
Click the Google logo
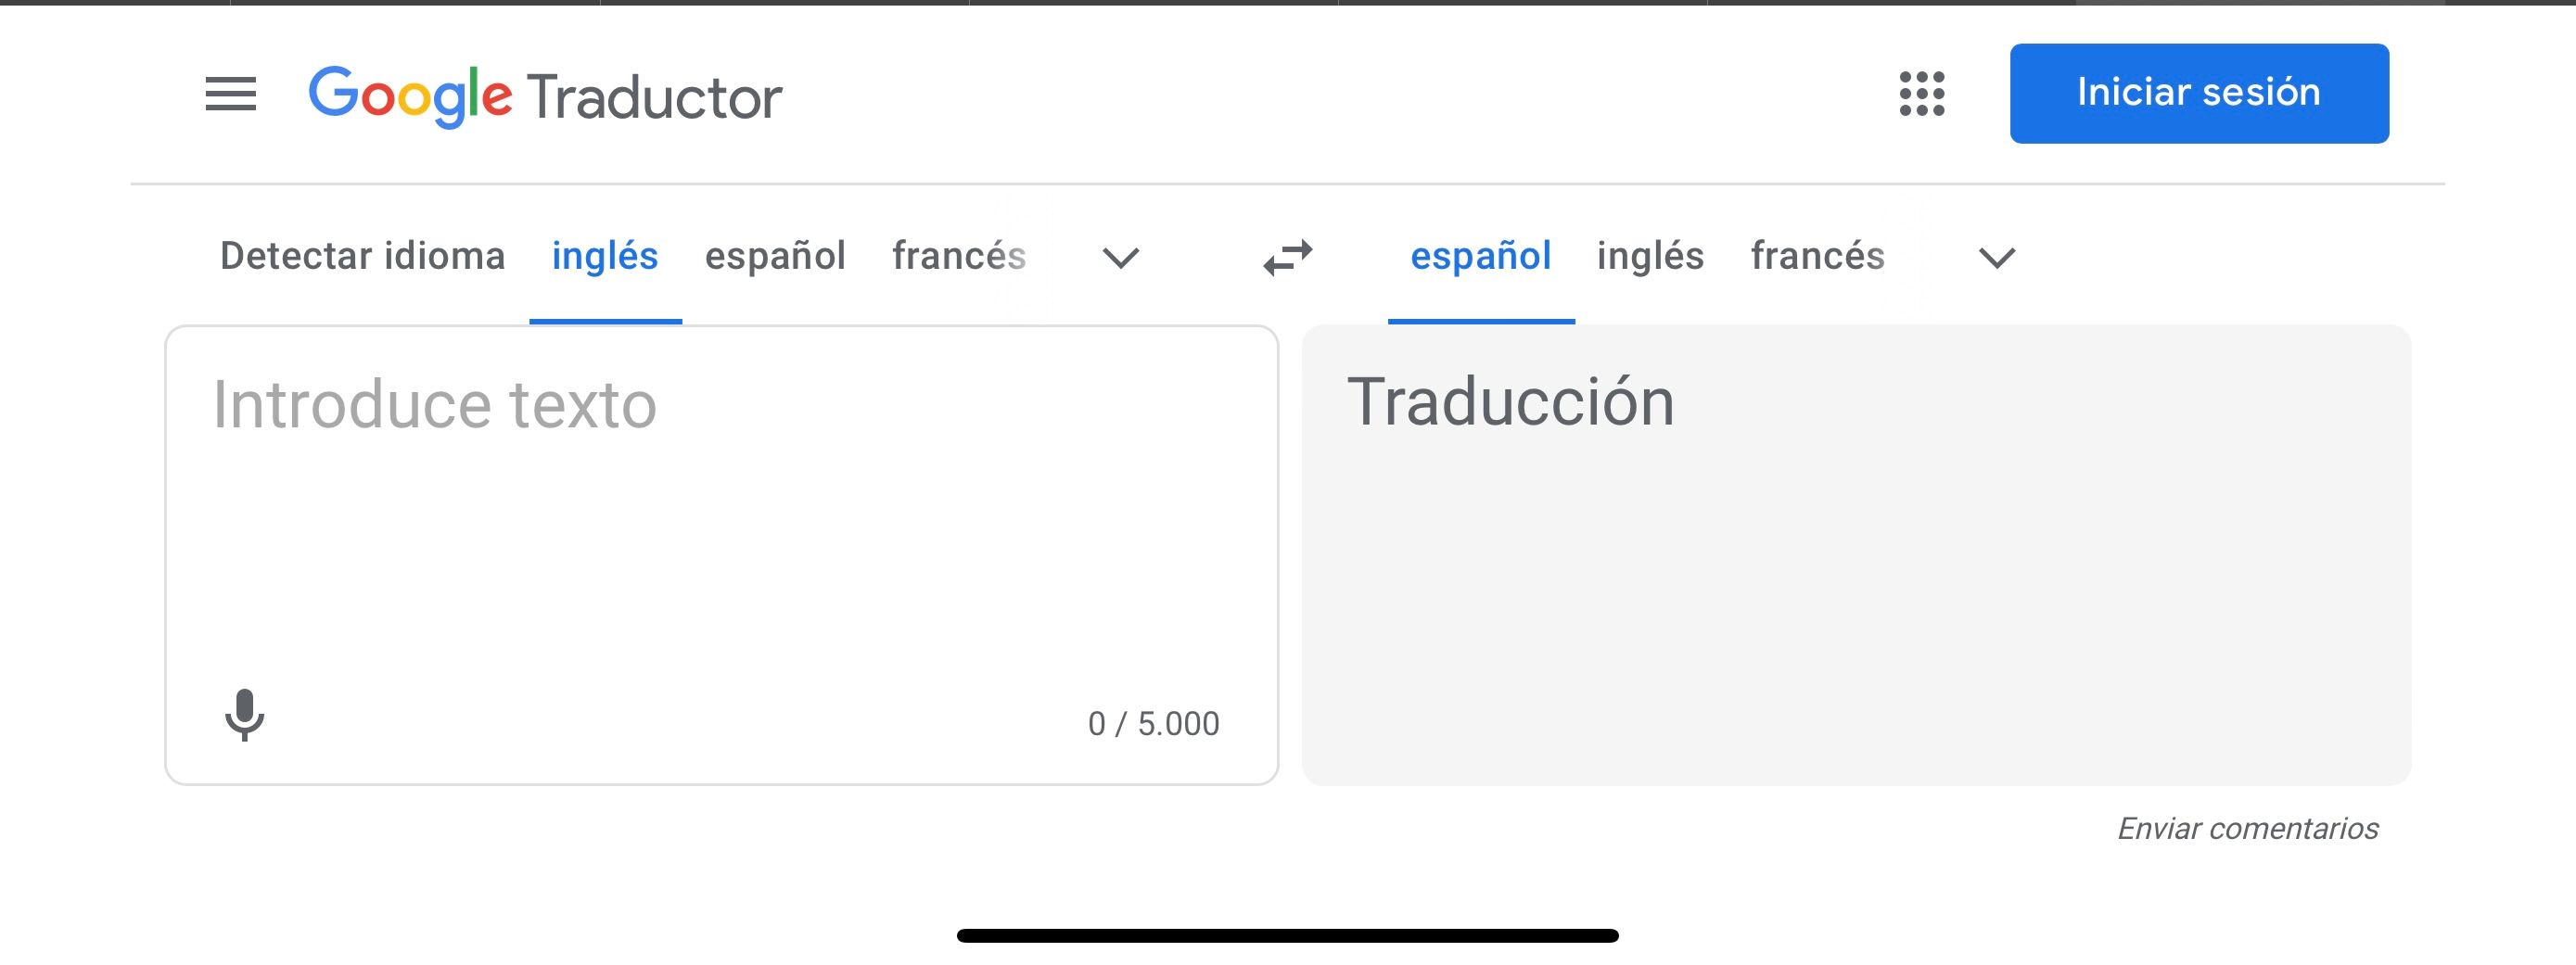(x=410, y=96)
